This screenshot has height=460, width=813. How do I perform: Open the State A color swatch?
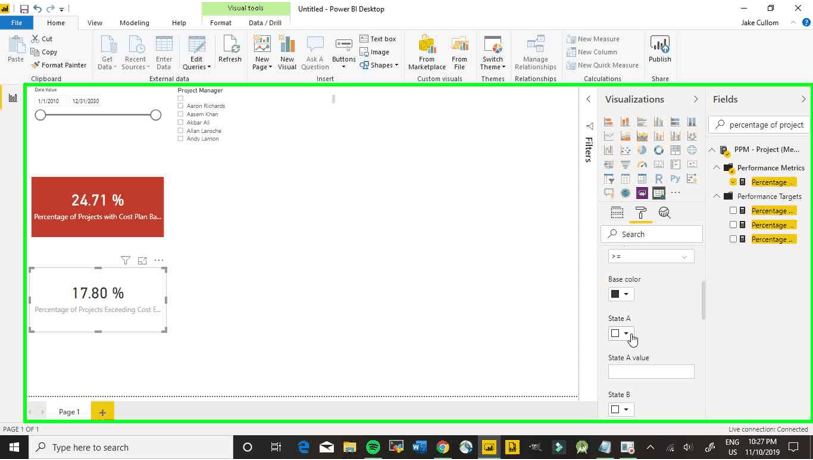tap(621, 333)
